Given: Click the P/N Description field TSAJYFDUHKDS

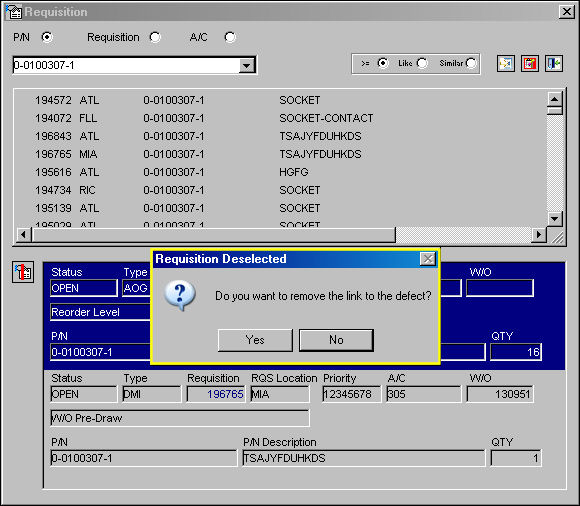Looking at the screenshot, I should point(364,458).
